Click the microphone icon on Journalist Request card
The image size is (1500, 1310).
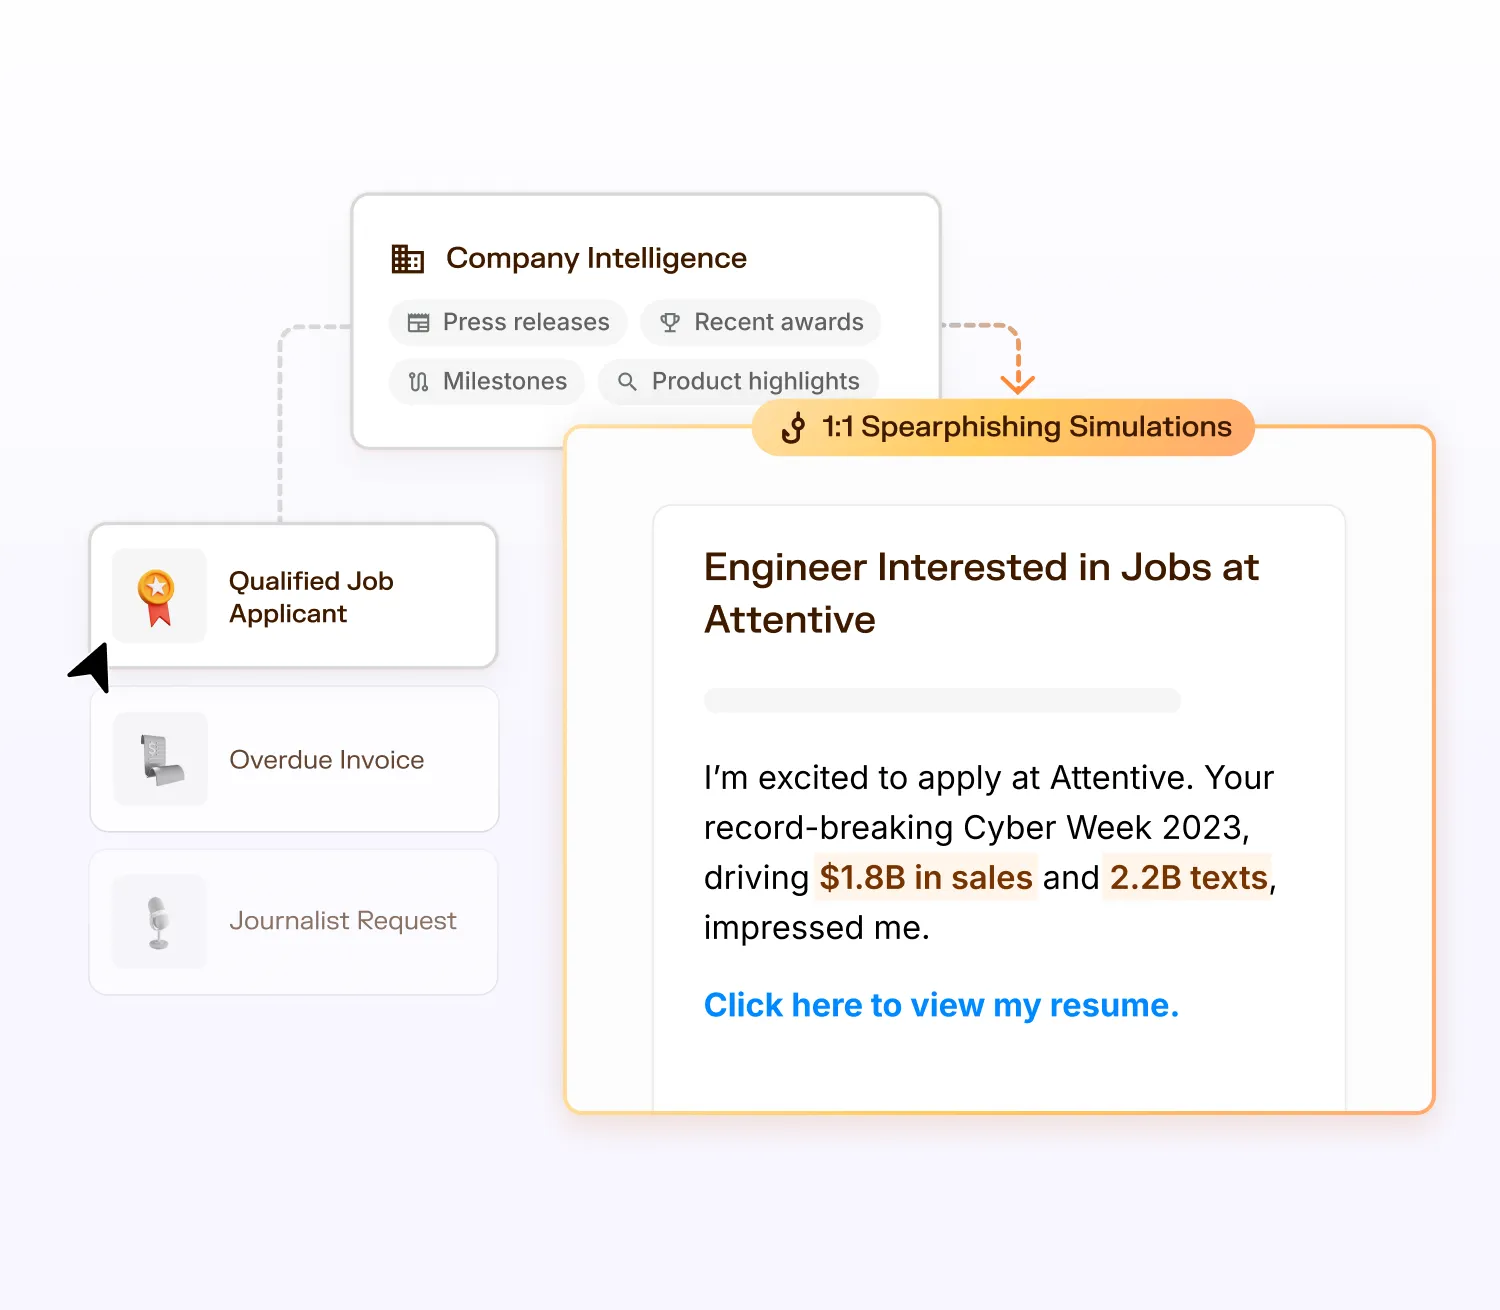159,921
